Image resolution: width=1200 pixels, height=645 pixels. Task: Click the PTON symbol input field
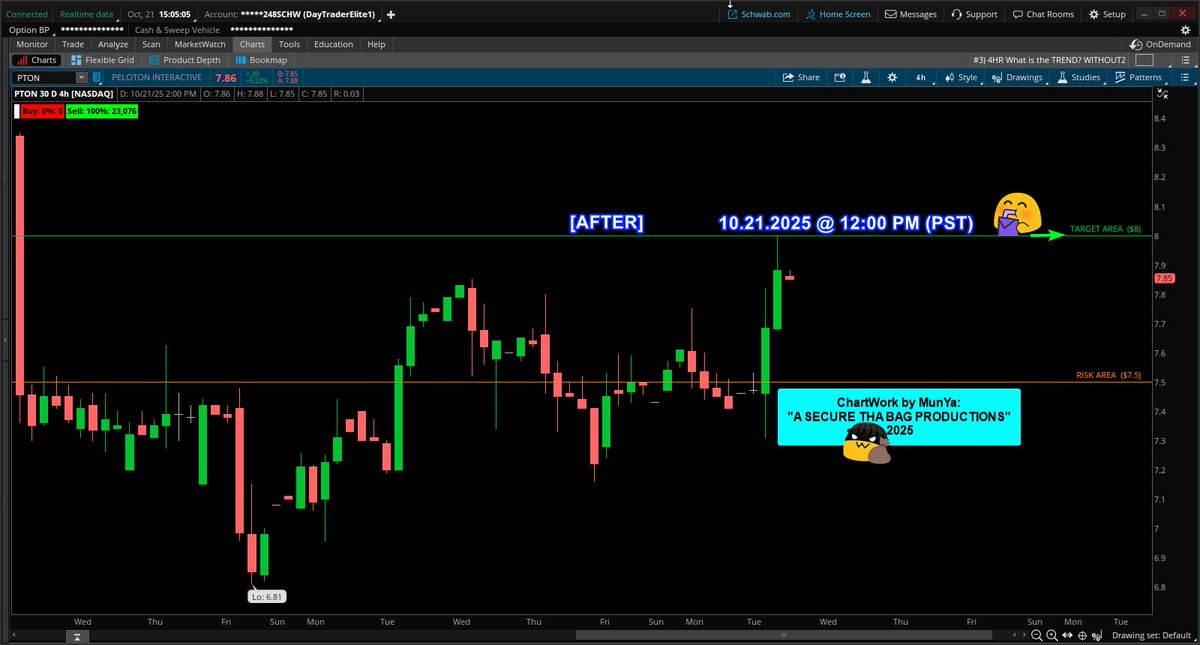44,77
